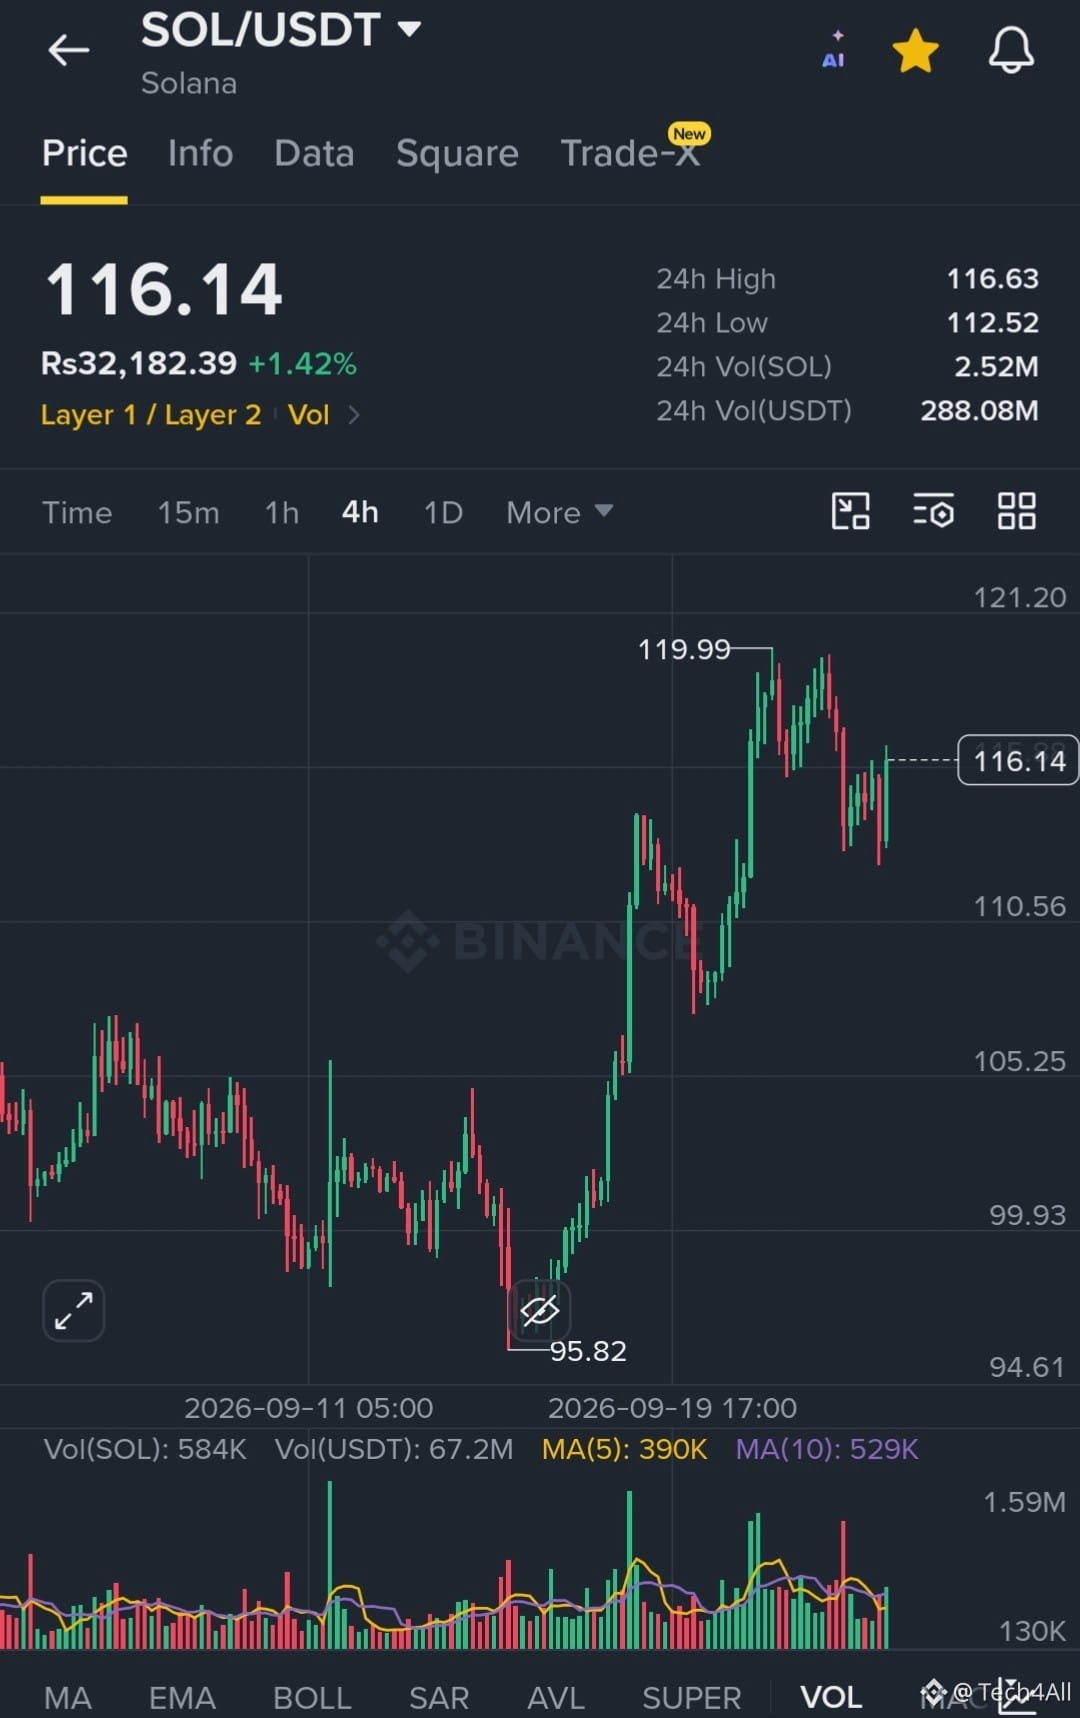Screen dimensions: 1080x1718
Task: Tap the back arrow icon
Action: pyautogui.click(x=69, y=49)
